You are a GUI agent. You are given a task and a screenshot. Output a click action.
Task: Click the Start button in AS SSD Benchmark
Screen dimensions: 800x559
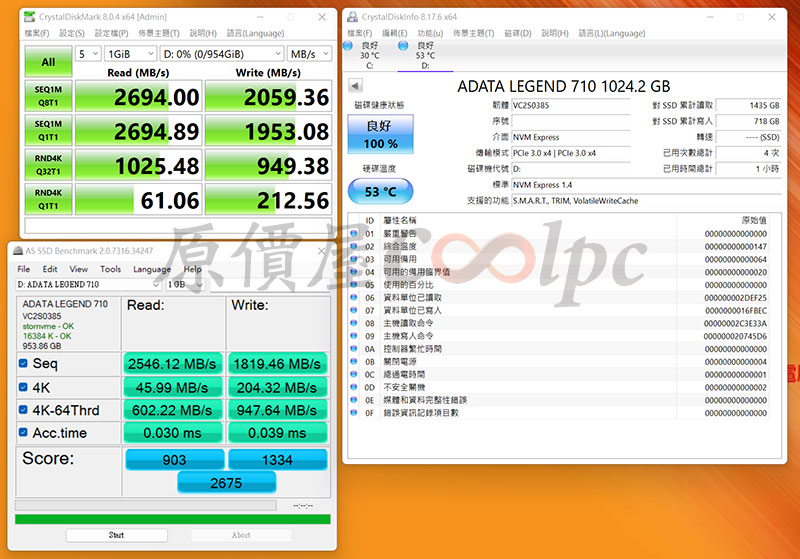point(116,535)
